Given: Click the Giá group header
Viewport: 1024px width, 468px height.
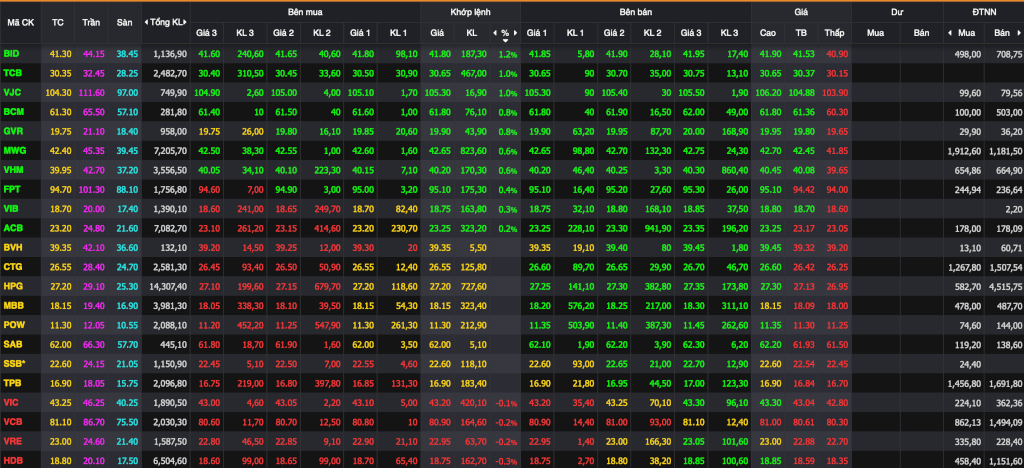Looking at the screenshot, I should click(x=801, y=12).
